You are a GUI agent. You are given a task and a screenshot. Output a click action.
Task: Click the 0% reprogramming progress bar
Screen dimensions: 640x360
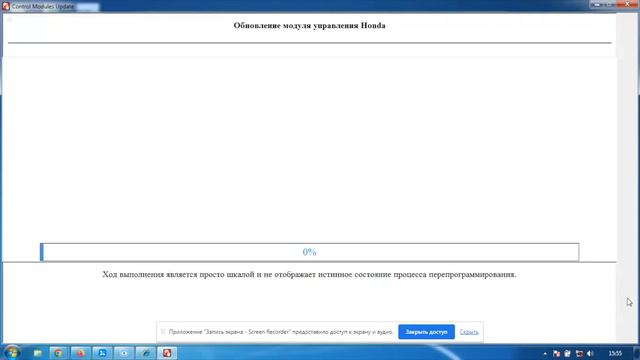[x=309, y=252]
